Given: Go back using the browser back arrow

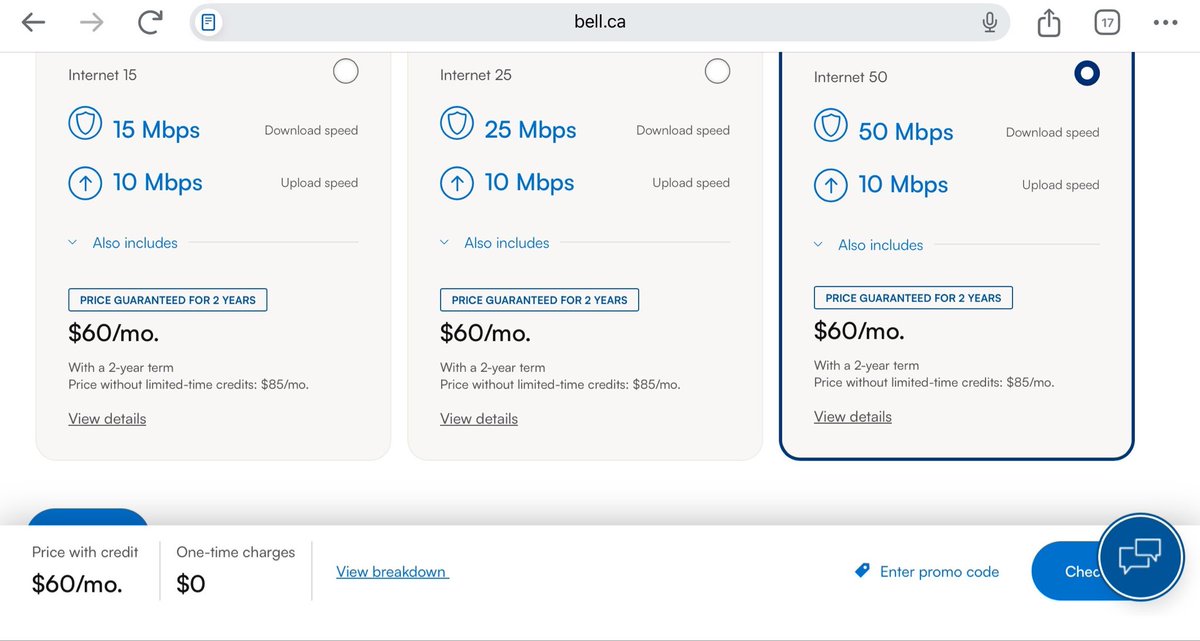Looking at the screenshot, I should pyautogui.click(x=33, y=22).
